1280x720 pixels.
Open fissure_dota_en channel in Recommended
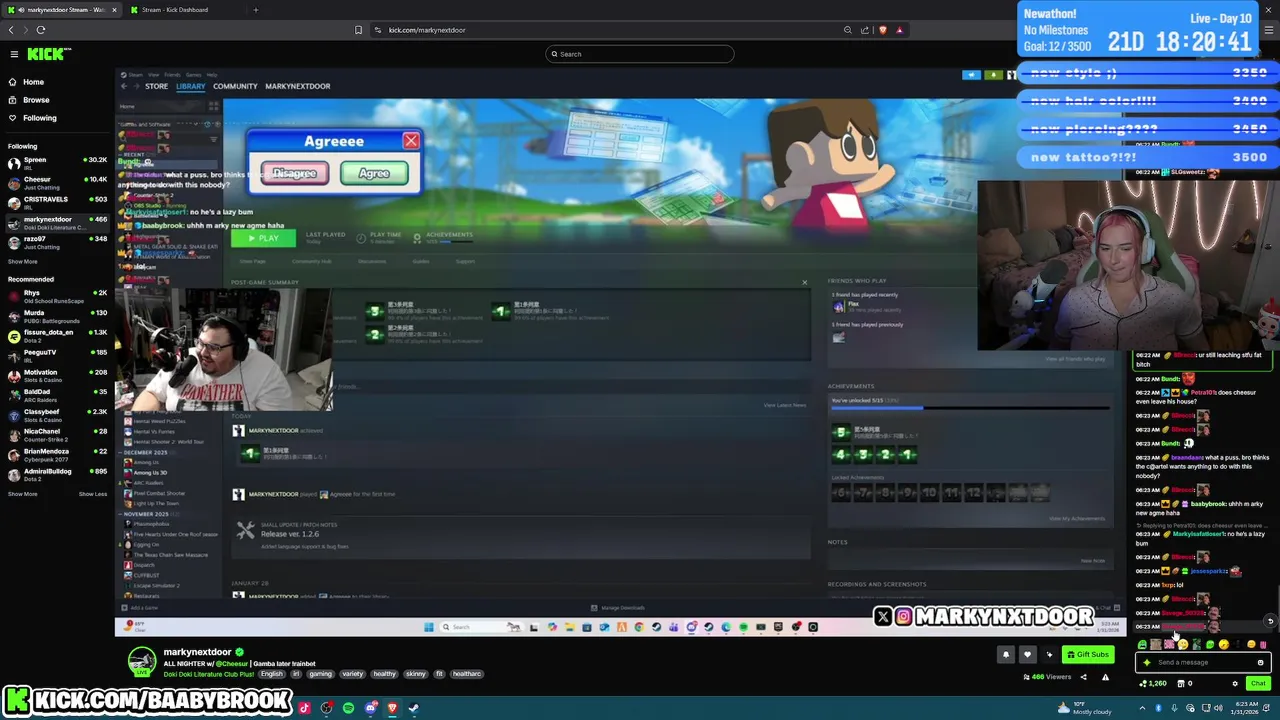57,336
